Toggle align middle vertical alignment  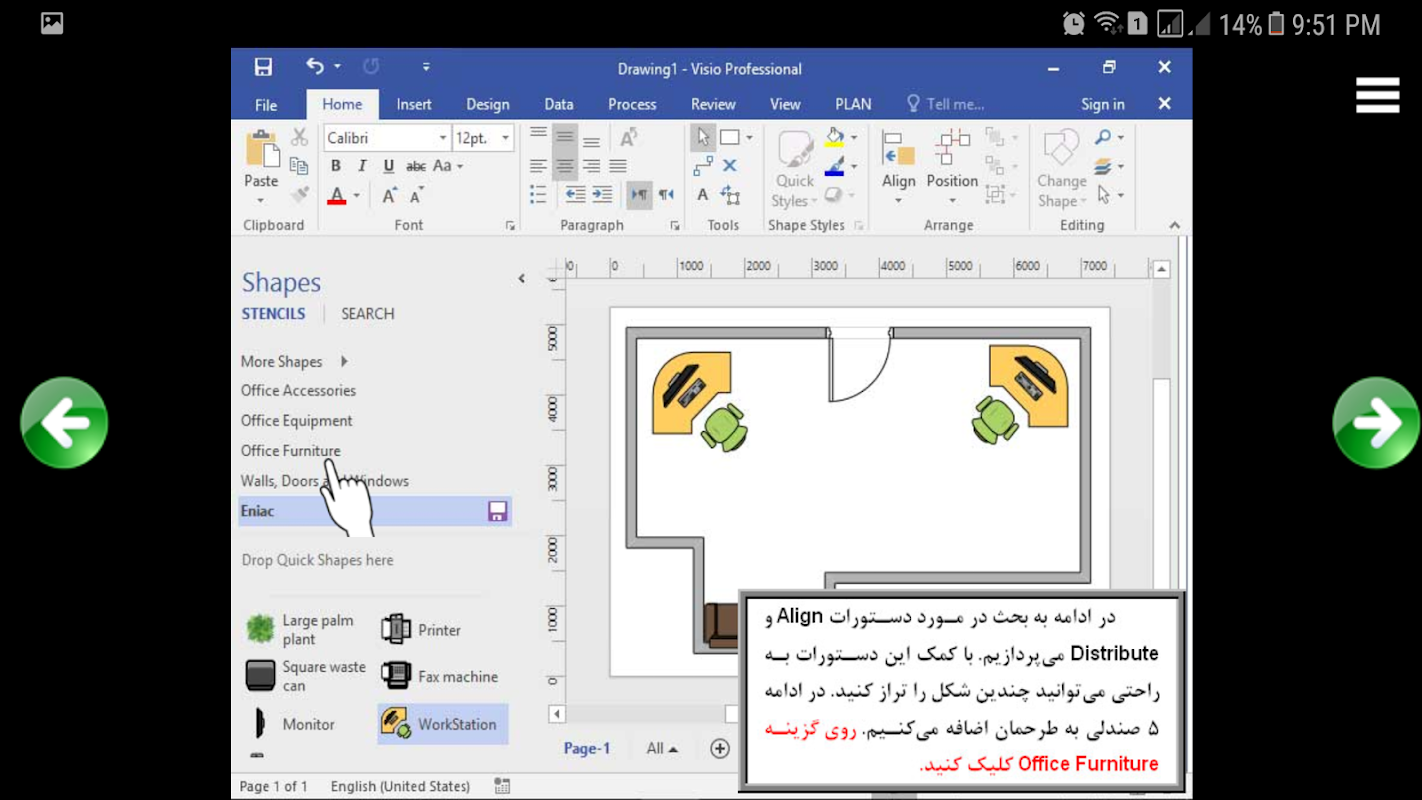565,137
